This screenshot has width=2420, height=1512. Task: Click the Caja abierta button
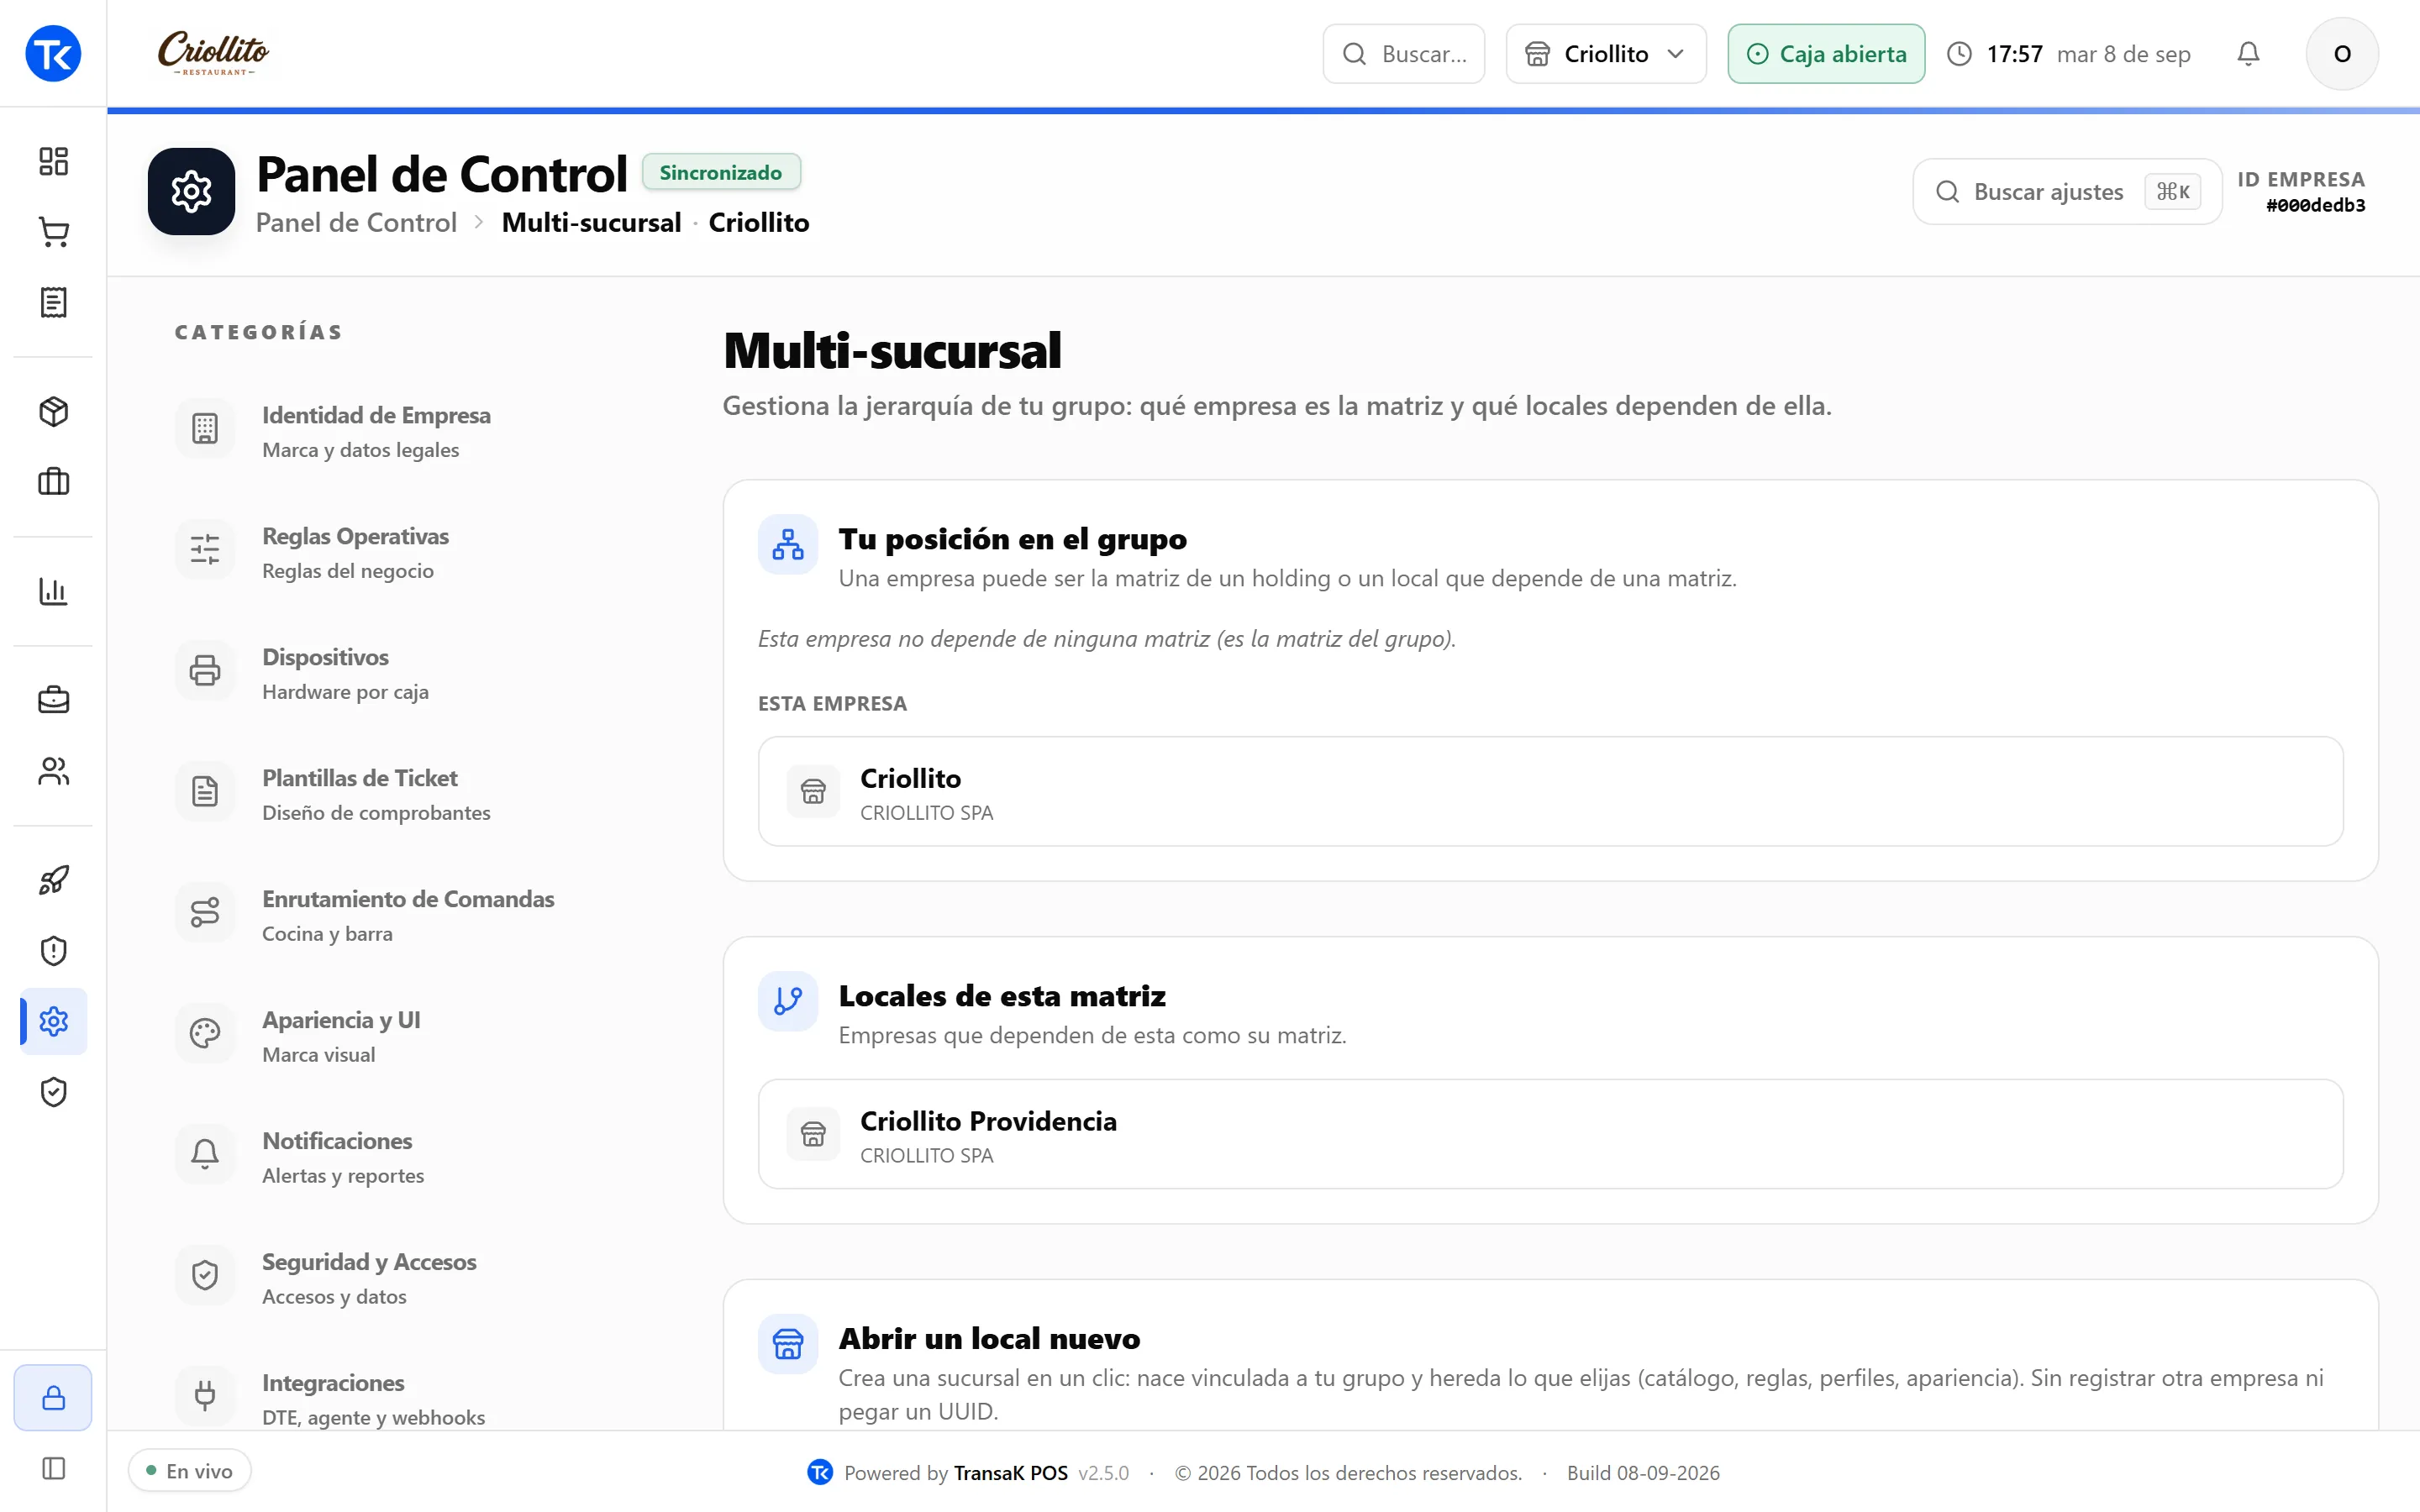pyautogui.click(x=1826, y=54)
